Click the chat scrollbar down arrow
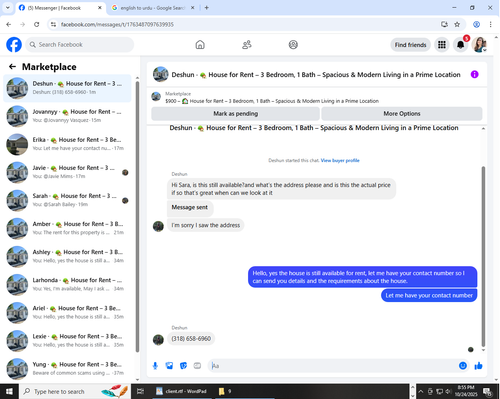Viewport: 500px width, 399px height. (x=483, y=350)
